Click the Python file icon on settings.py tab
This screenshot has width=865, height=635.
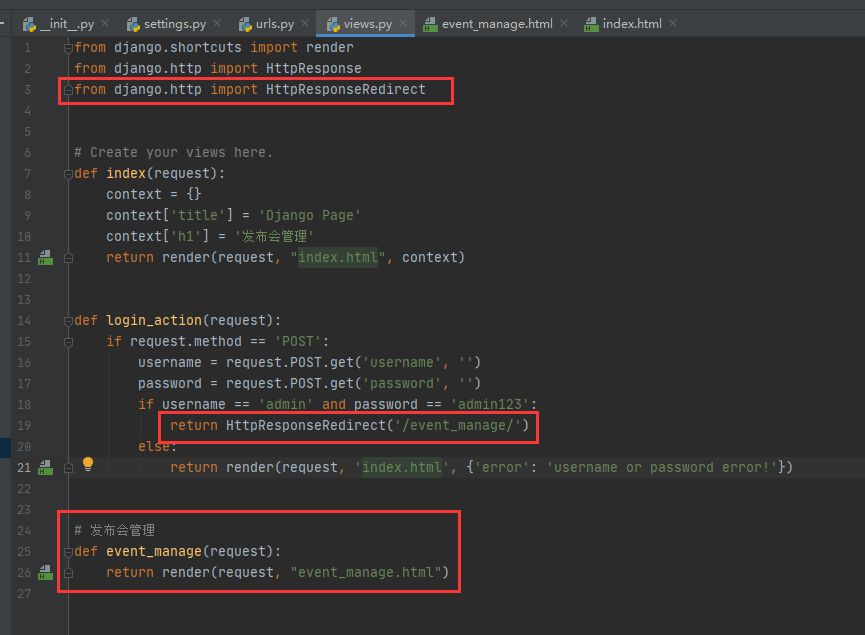(133, 24)
